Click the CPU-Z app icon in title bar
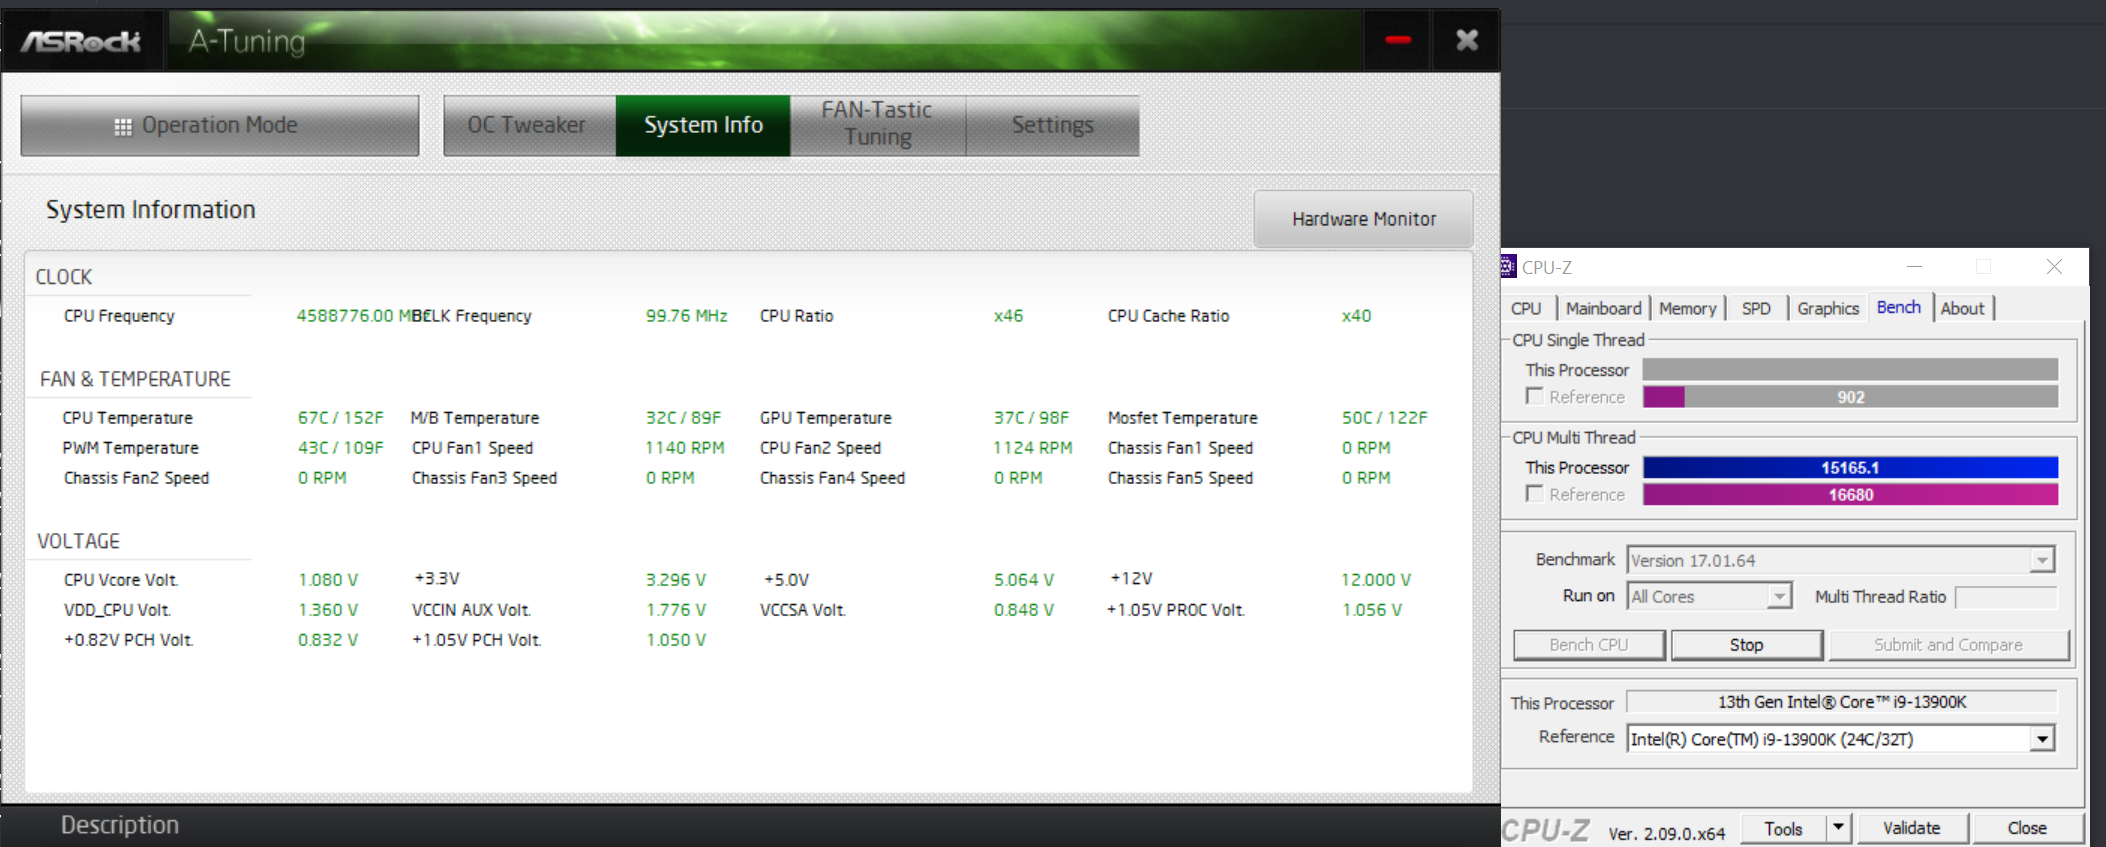 tap(1508, 267)
